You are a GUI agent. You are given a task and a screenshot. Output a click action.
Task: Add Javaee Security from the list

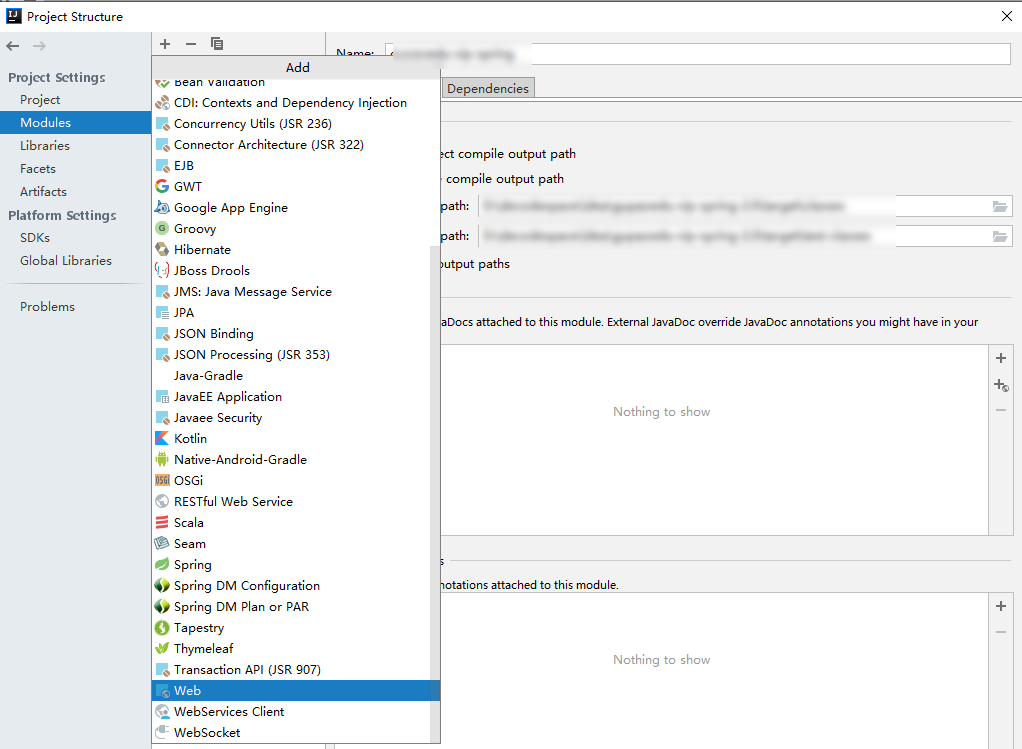291,417
